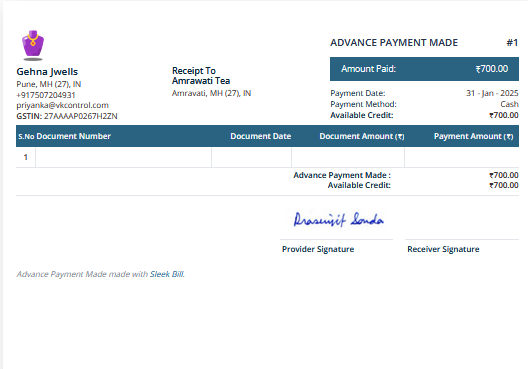Click the Document Date column header

pos(261,136)
